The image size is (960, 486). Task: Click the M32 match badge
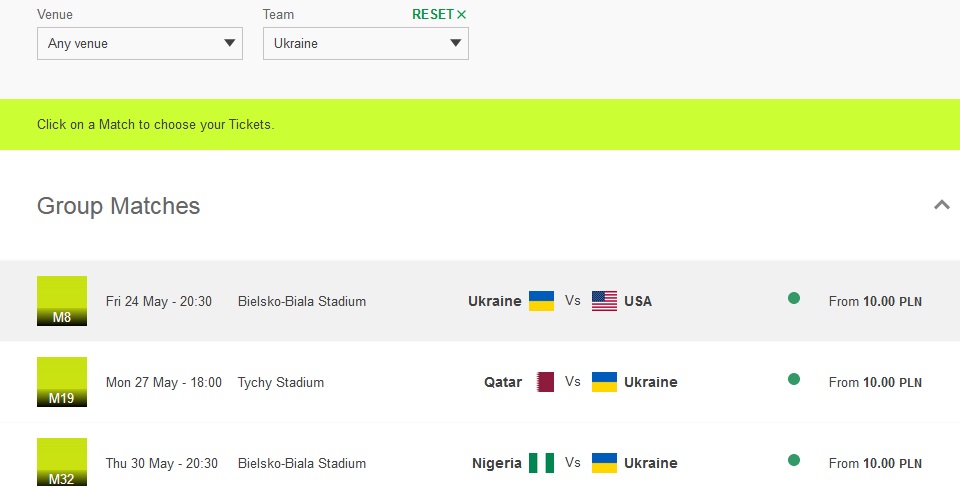[x=62, y=462]
